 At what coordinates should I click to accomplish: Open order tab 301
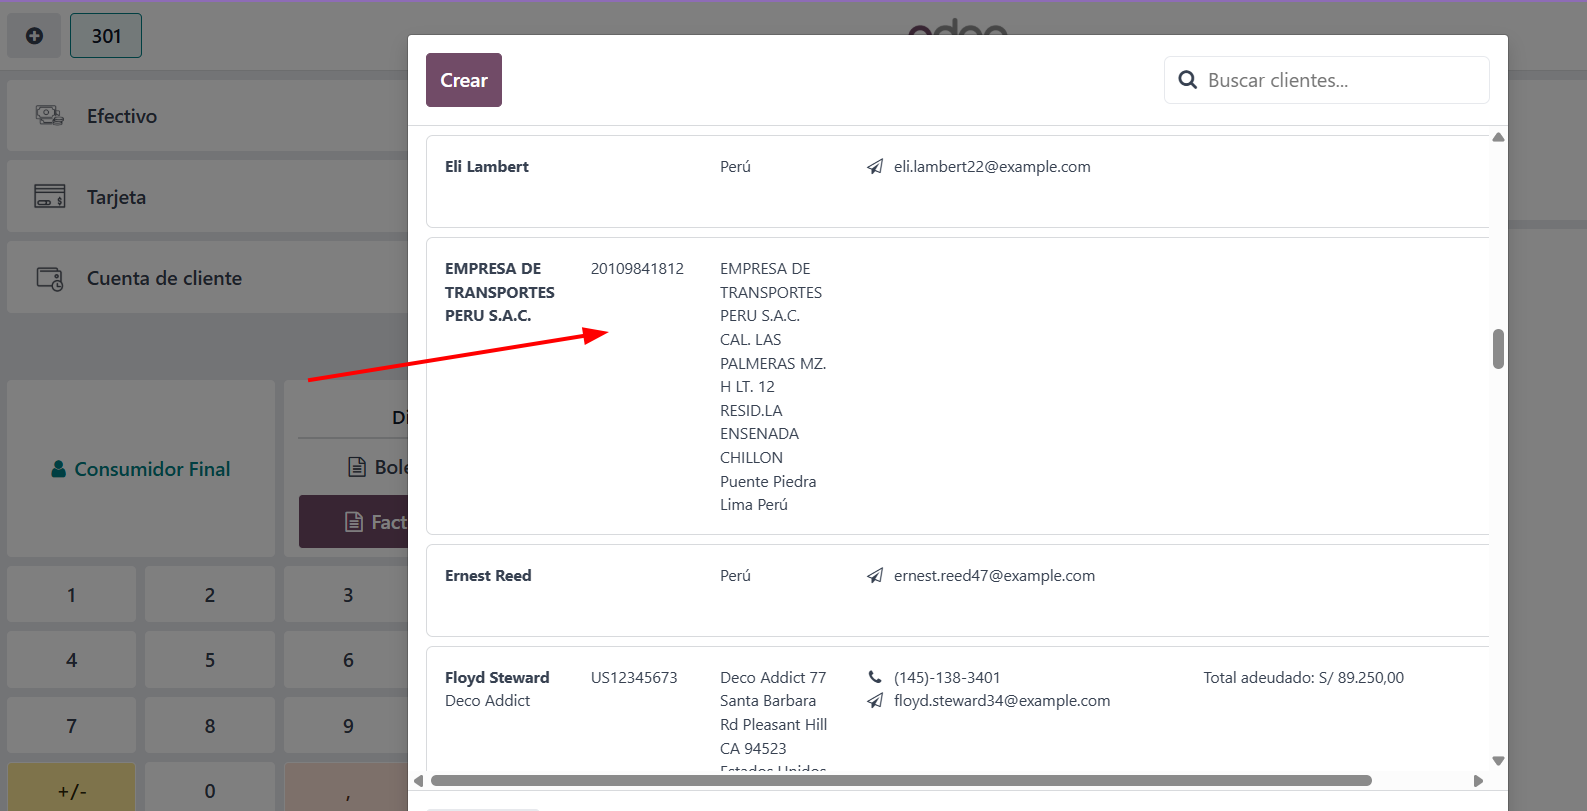tap(106, 36)
